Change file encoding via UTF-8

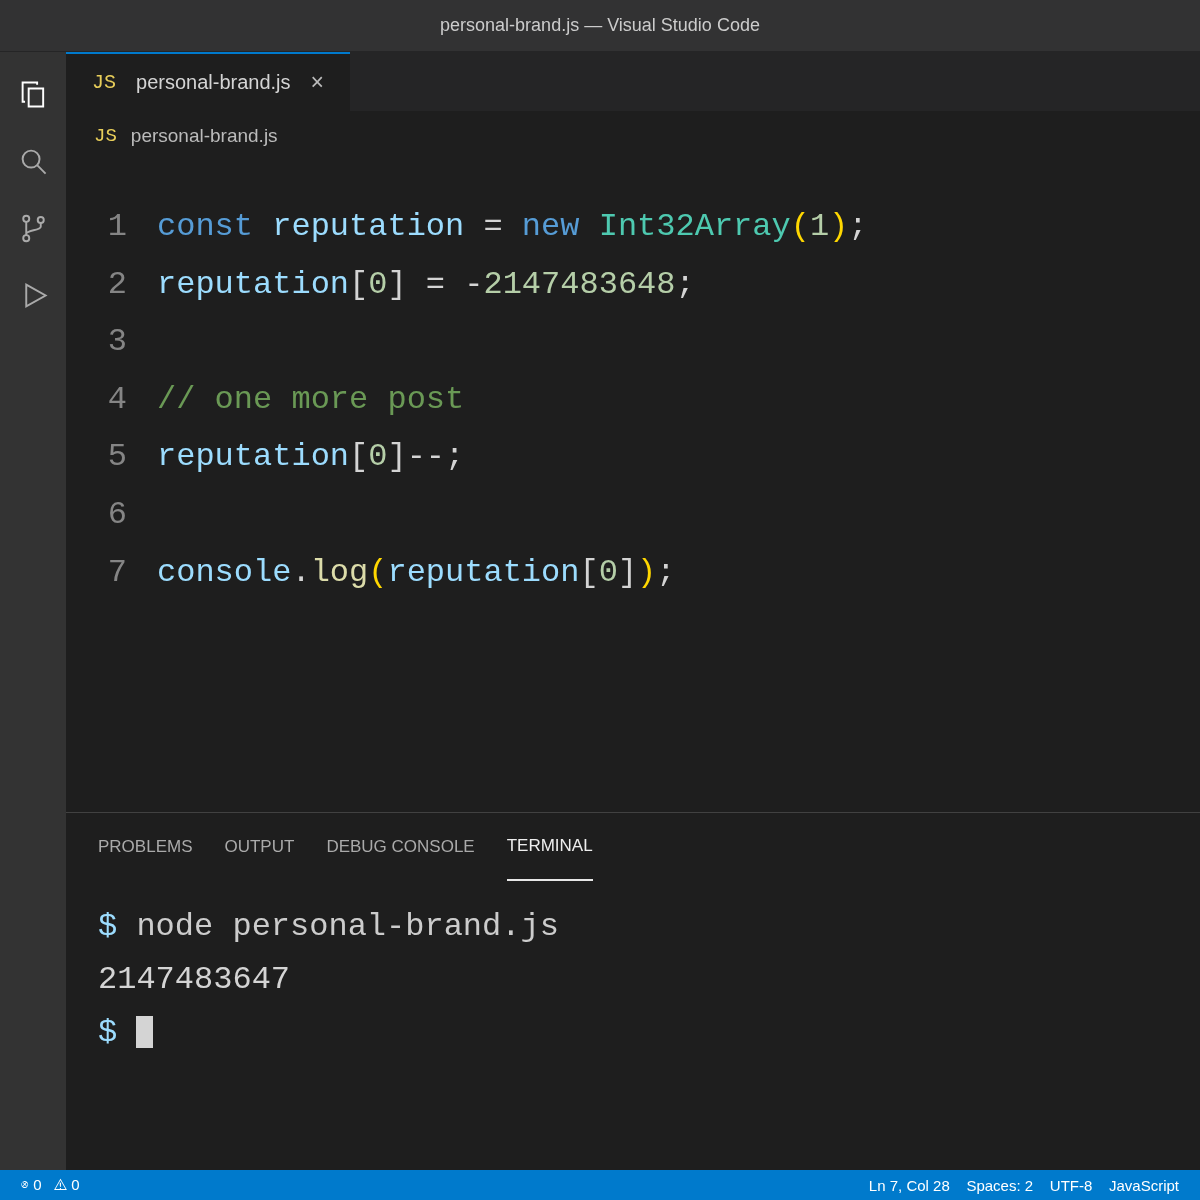(1071, 1185)
